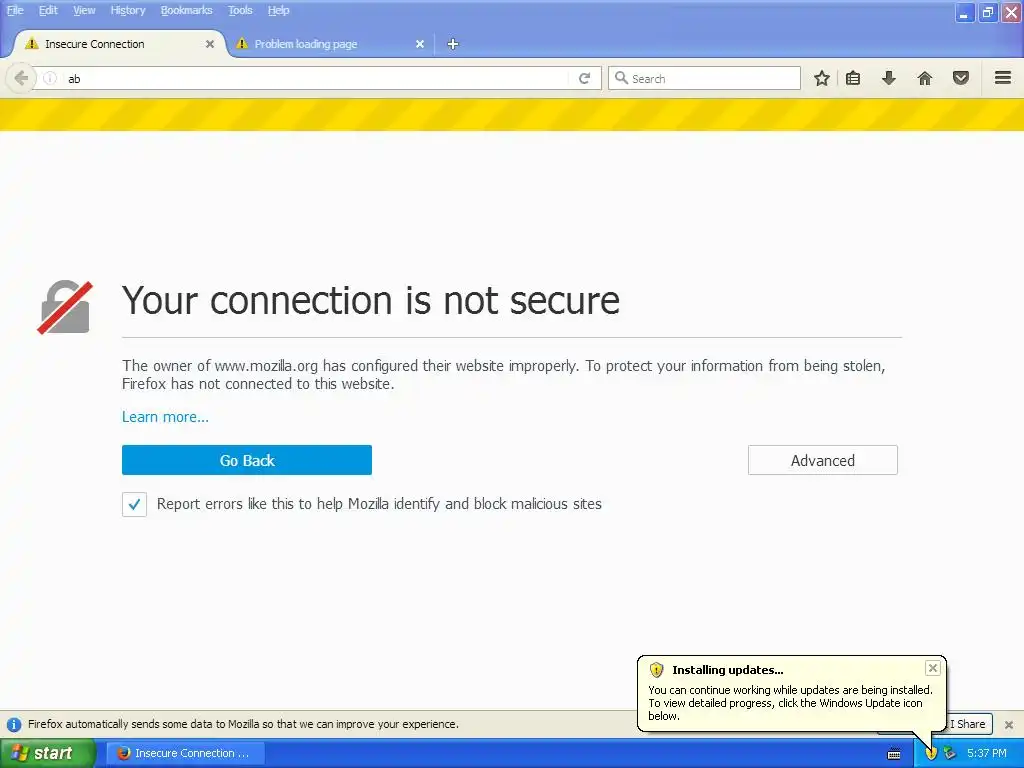Open the hamburger menu
This screenshot has width=1024, height=768.
click(1002, 78)
